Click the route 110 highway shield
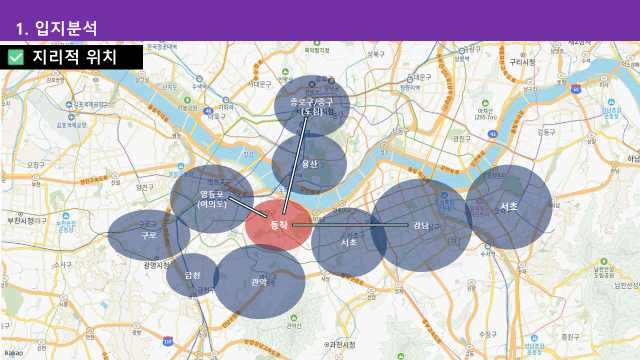This screenshot has width=640, height=360. click(x=168, y=341)
